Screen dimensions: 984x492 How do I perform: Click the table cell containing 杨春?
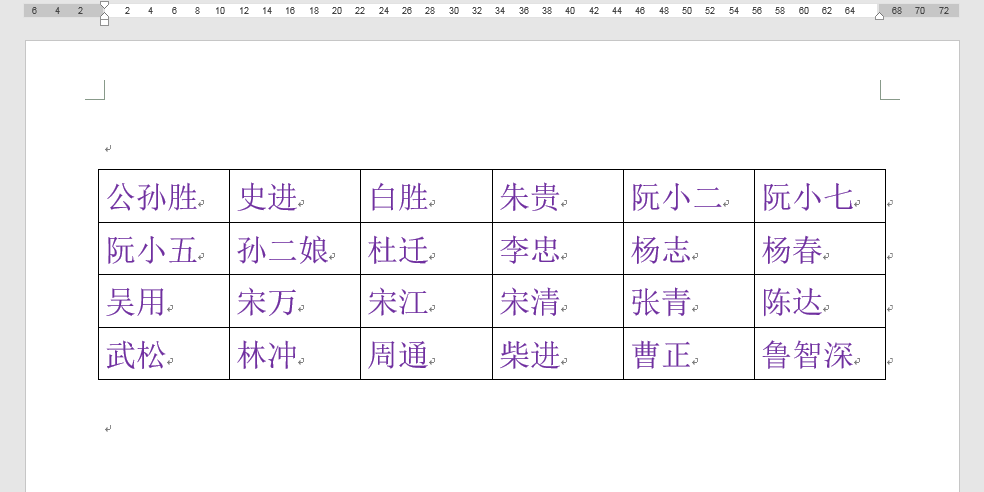[820, 249]
